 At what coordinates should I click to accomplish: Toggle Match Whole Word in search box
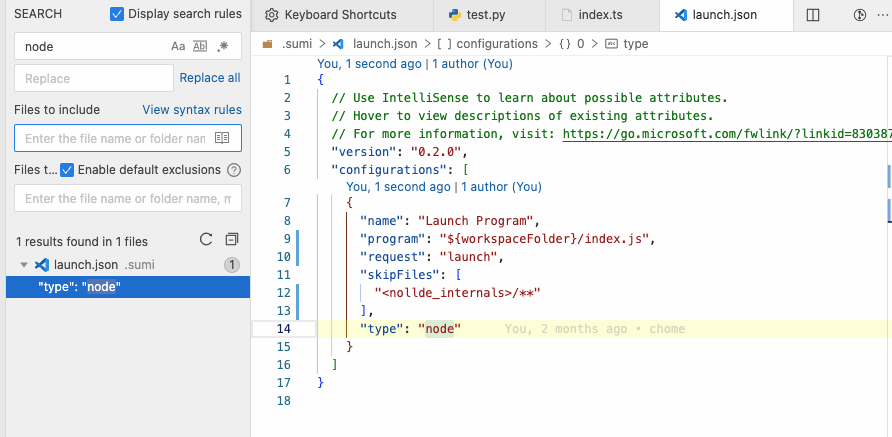[x=200, y=47]
